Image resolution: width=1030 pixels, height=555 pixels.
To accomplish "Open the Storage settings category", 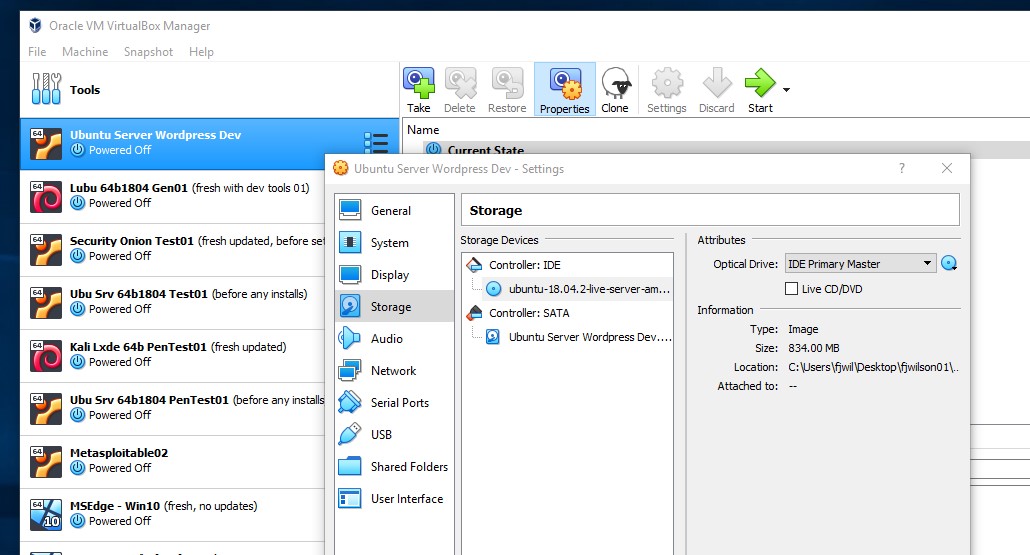I will click(x=394, y=306).
